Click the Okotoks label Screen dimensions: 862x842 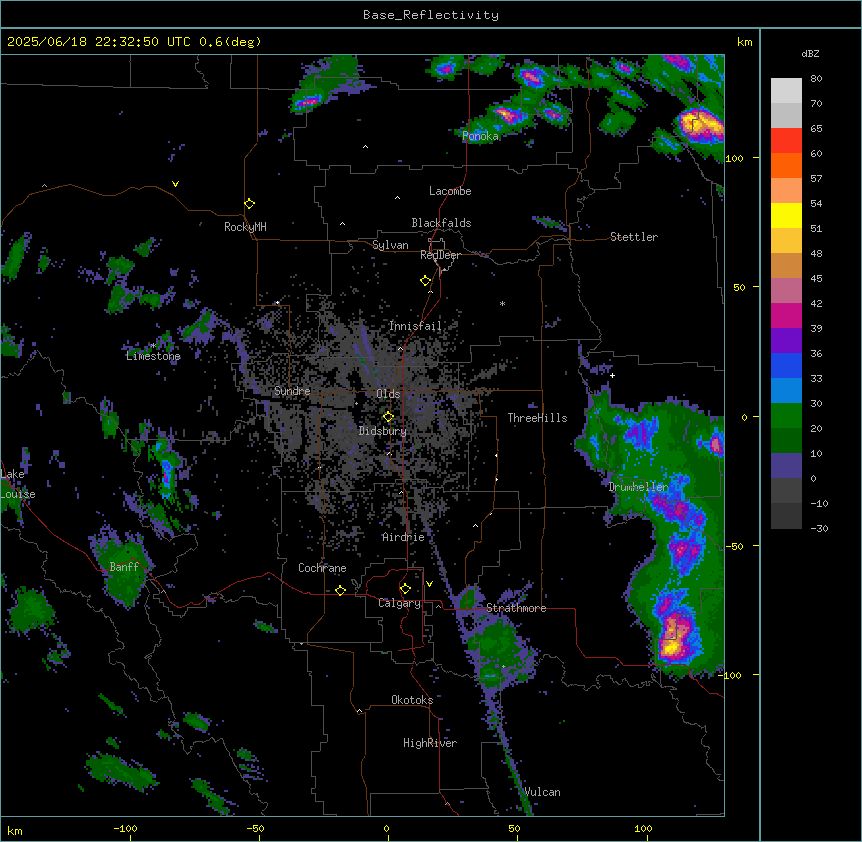point(412,700)
